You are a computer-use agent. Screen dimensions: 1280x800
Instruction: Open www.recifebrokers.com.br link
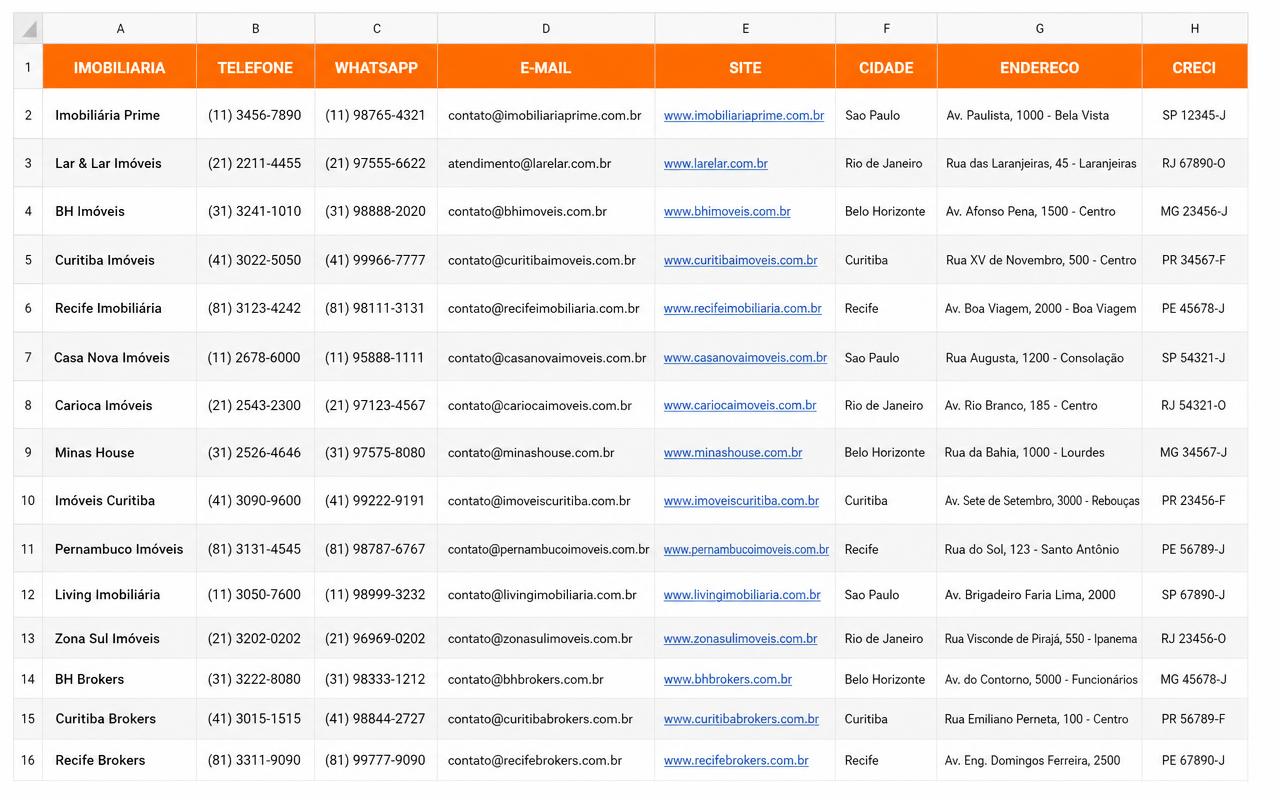pyautogui.click(x=736, y=760)
